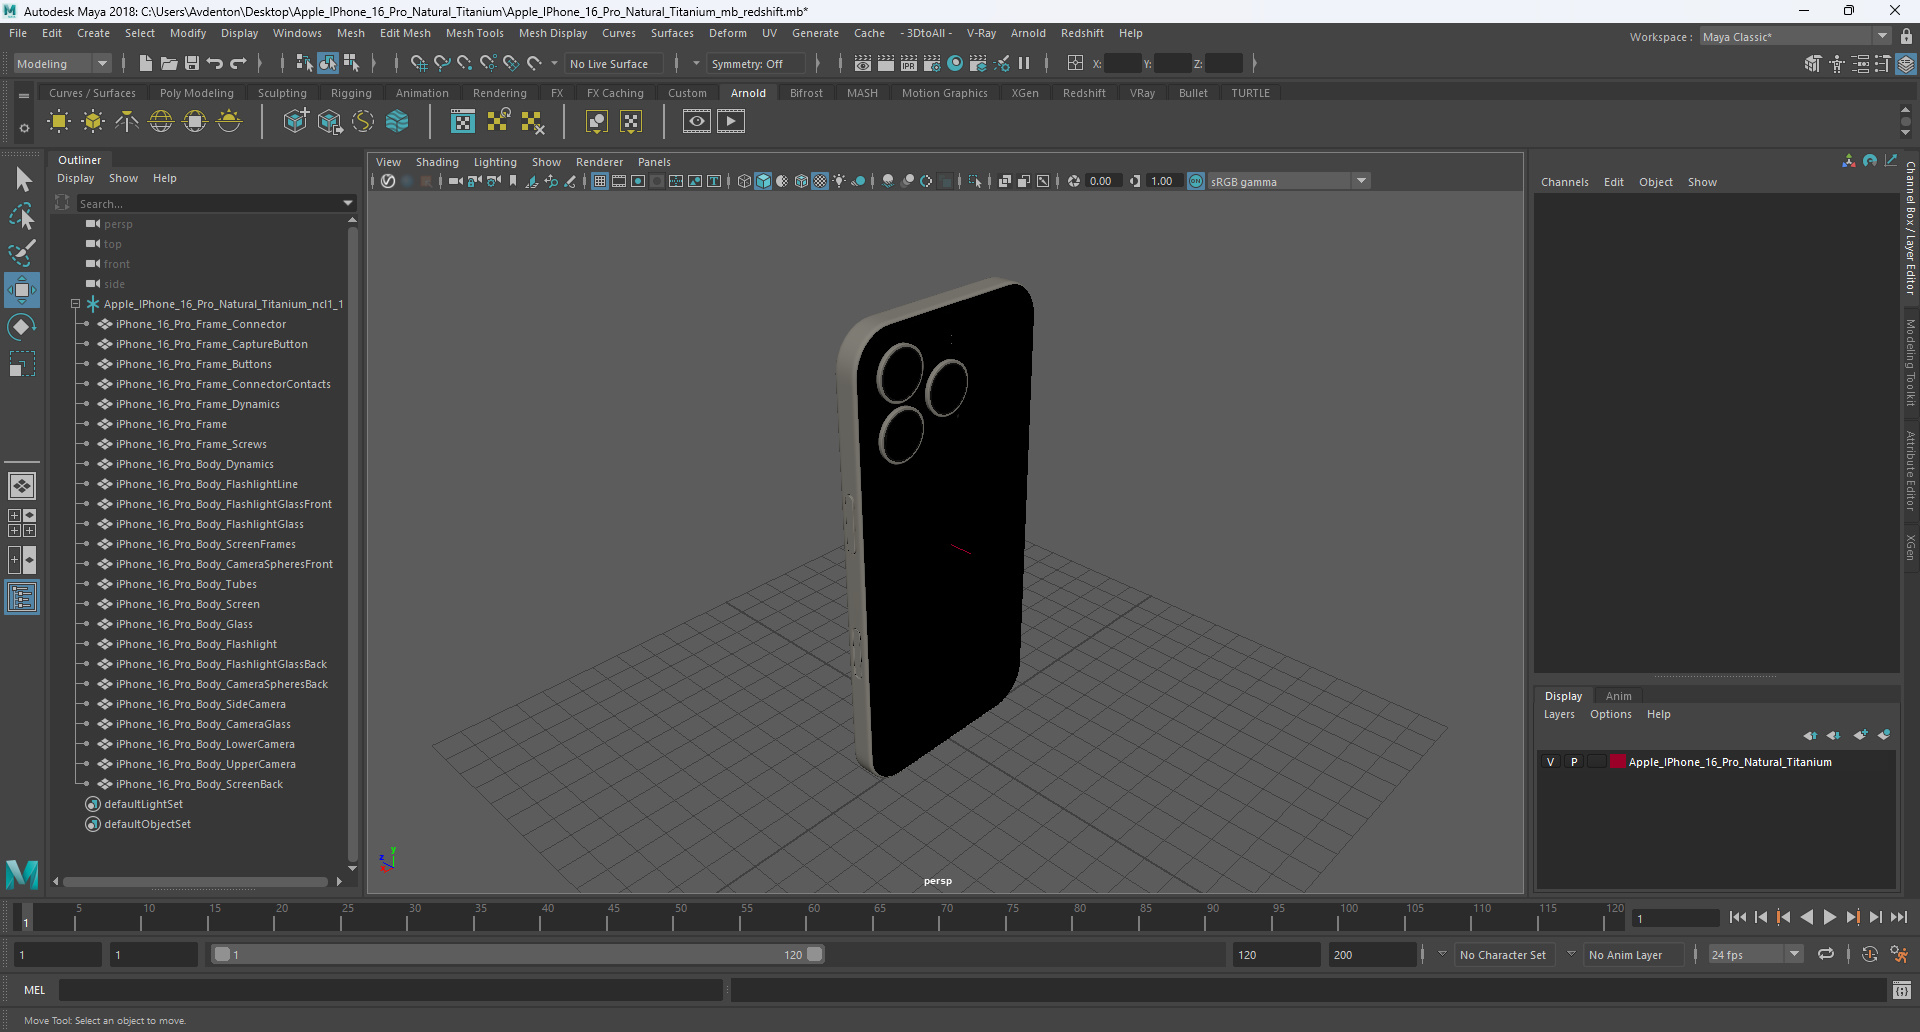Collapse the Apple_IPhone_16_Pro_Natural_Titanium_ncl1_1 group

coord(75,304)
